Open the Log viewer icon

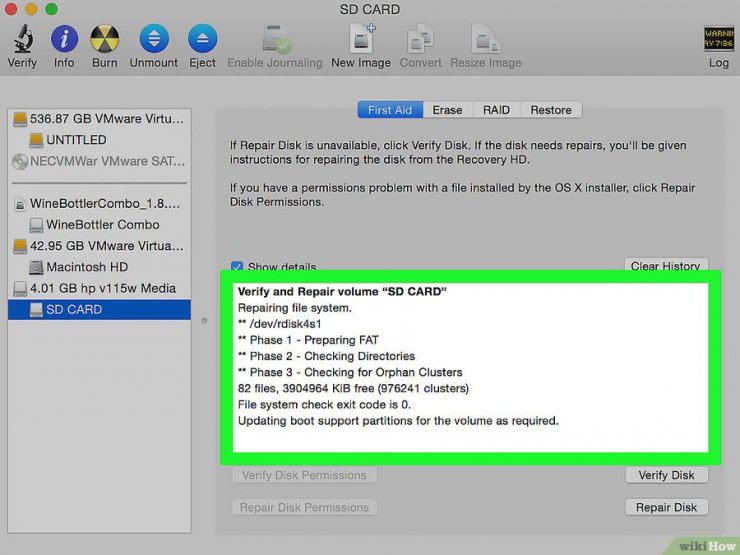click(719, 39)
